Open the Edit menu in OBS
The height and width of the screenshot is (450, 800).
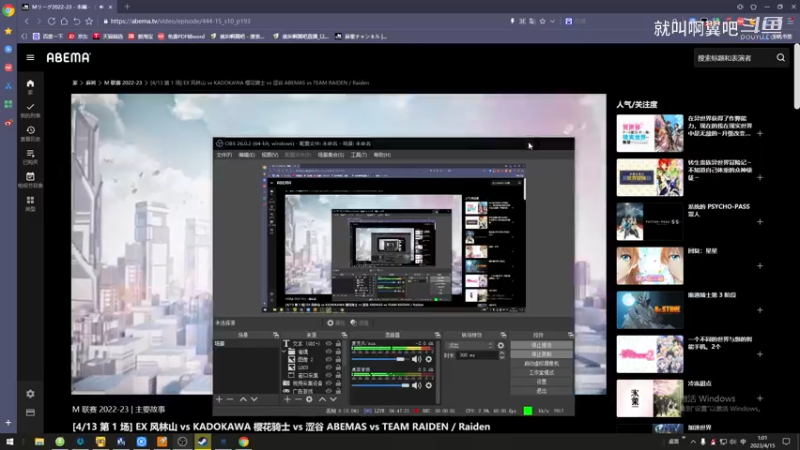click(x=246, y=155)
